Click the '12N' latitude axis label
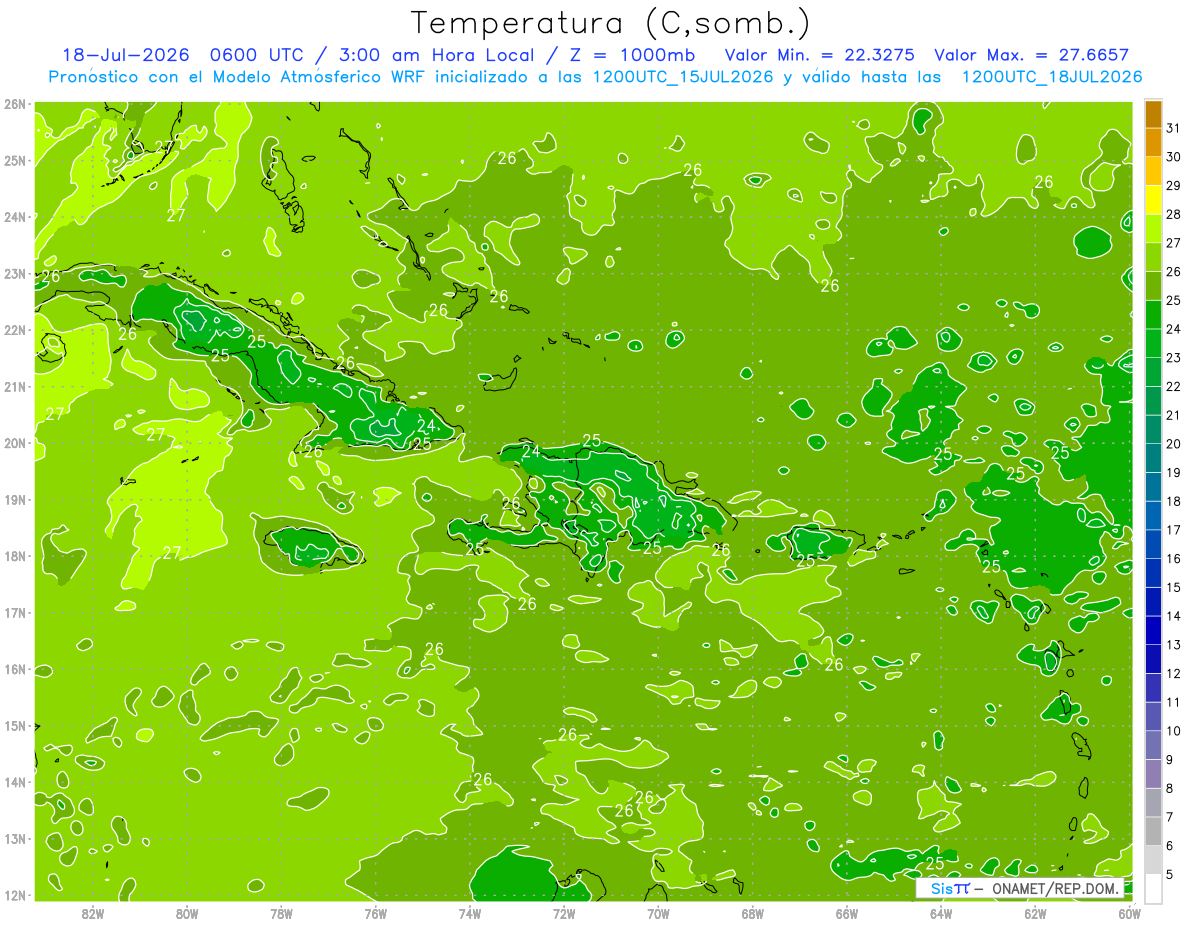The height and width of the screenshot is (927, 1200). (x=15, y=895)
